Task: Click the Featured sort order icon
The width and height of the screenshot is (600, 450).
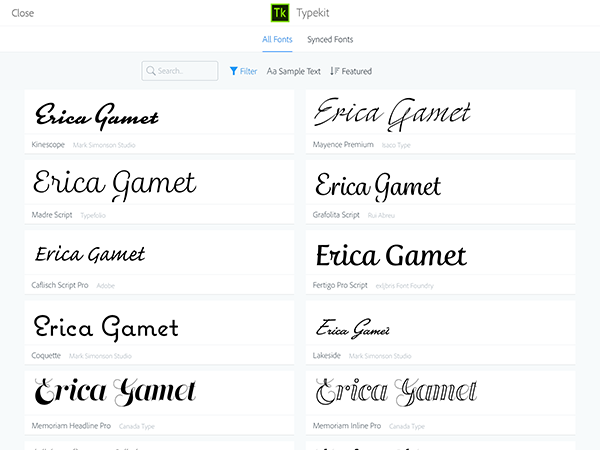Action: tap(334, 71)
